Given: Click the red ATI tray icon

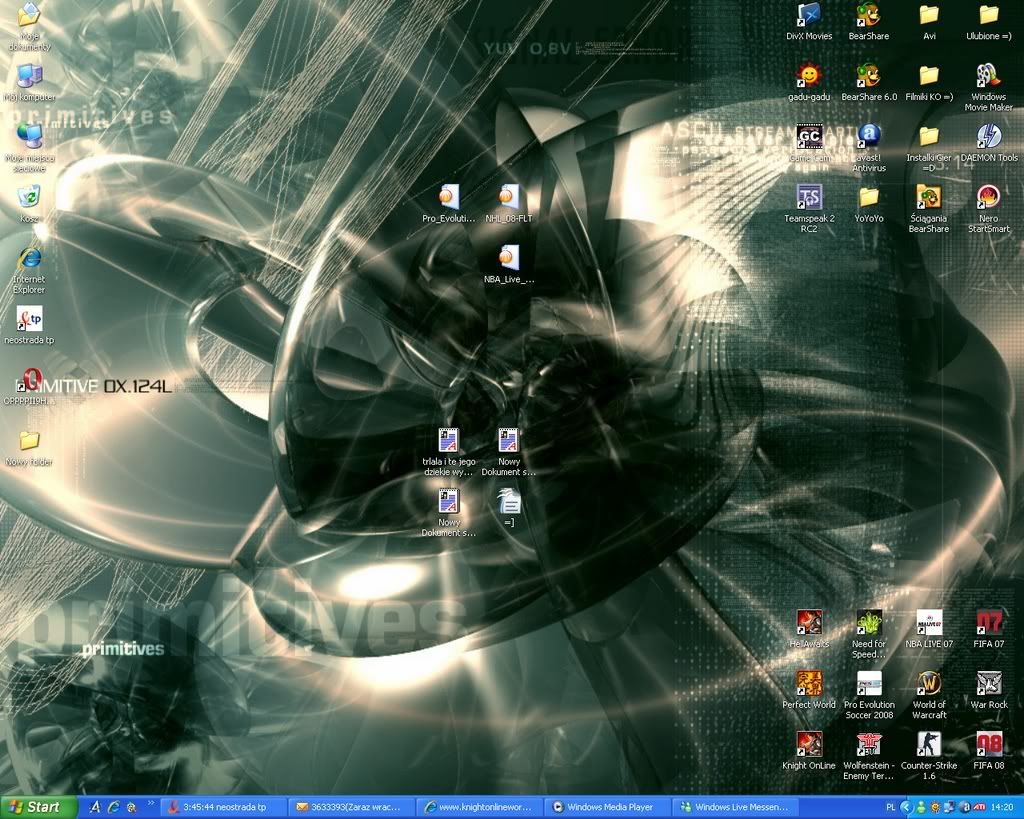Looking at the screenshot, I should [980, 808].
